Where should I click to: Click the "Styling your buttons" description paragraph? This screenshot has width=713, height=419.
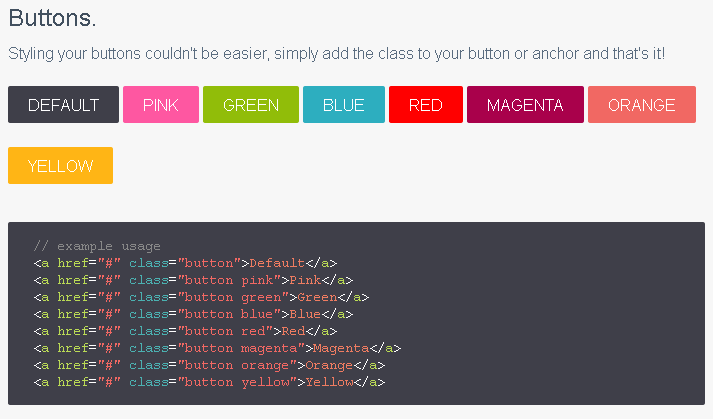point(336,54)
